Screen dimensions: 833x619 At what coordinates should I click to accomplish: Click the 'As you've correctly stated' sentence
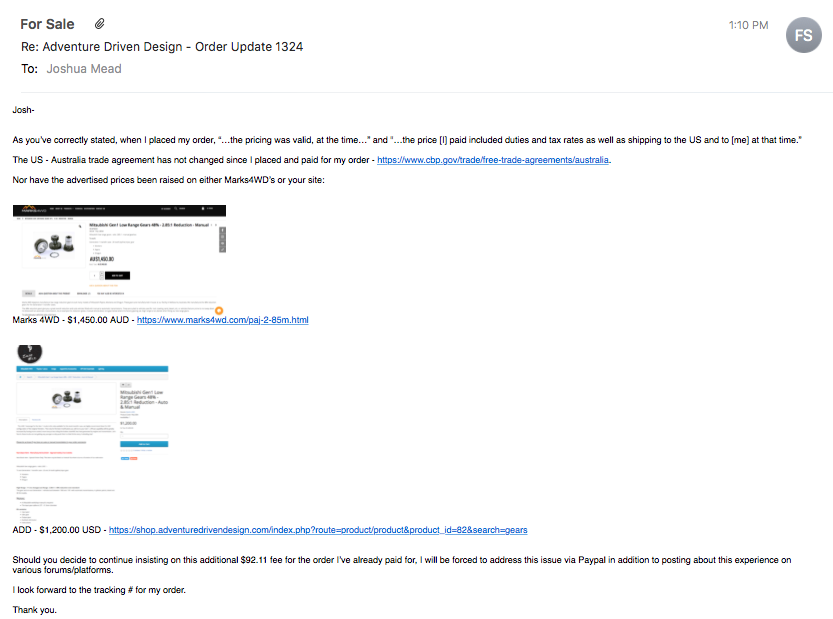[x=407, y=140]
